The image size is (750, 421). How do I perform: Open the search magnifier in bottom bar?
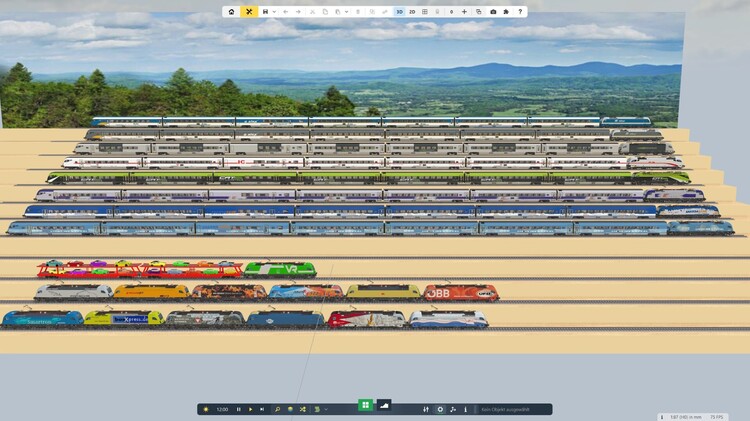(x=277, y=410)
